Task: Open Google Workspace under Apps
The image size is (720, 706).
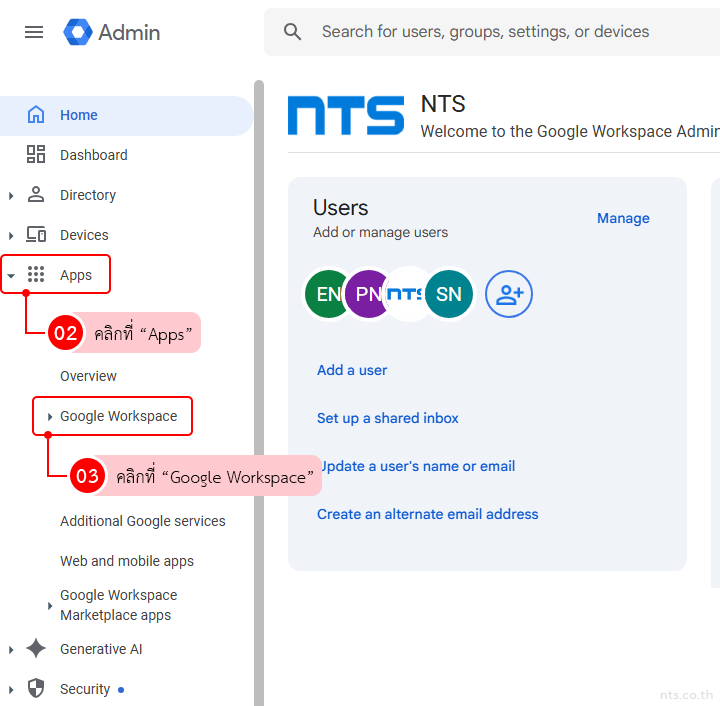Action: click(118, 416)
